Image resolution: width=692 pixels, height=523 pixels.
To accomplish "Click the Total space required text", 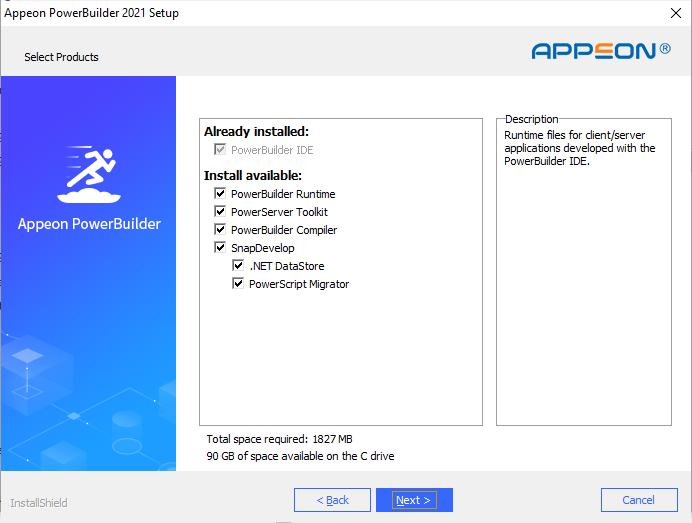I will (279, 439).
